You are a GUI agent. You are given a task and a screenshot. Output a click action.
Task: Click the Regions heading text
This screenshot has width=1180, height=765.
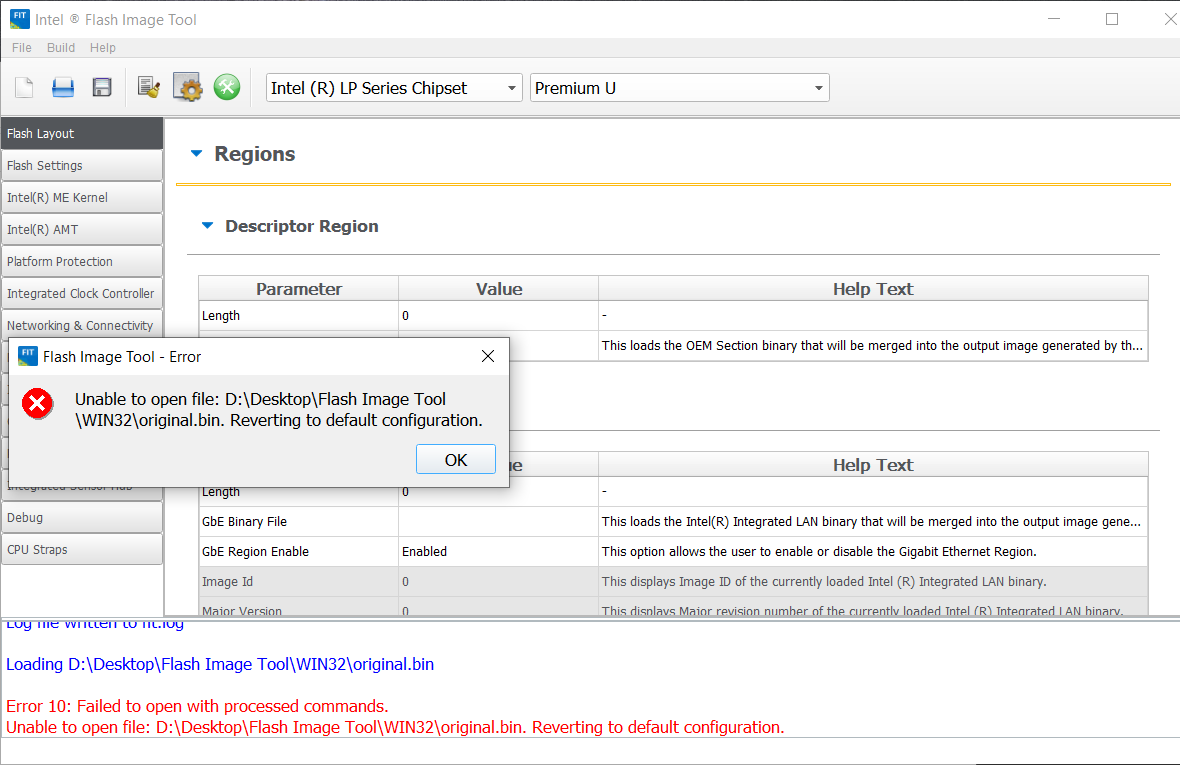254,153
